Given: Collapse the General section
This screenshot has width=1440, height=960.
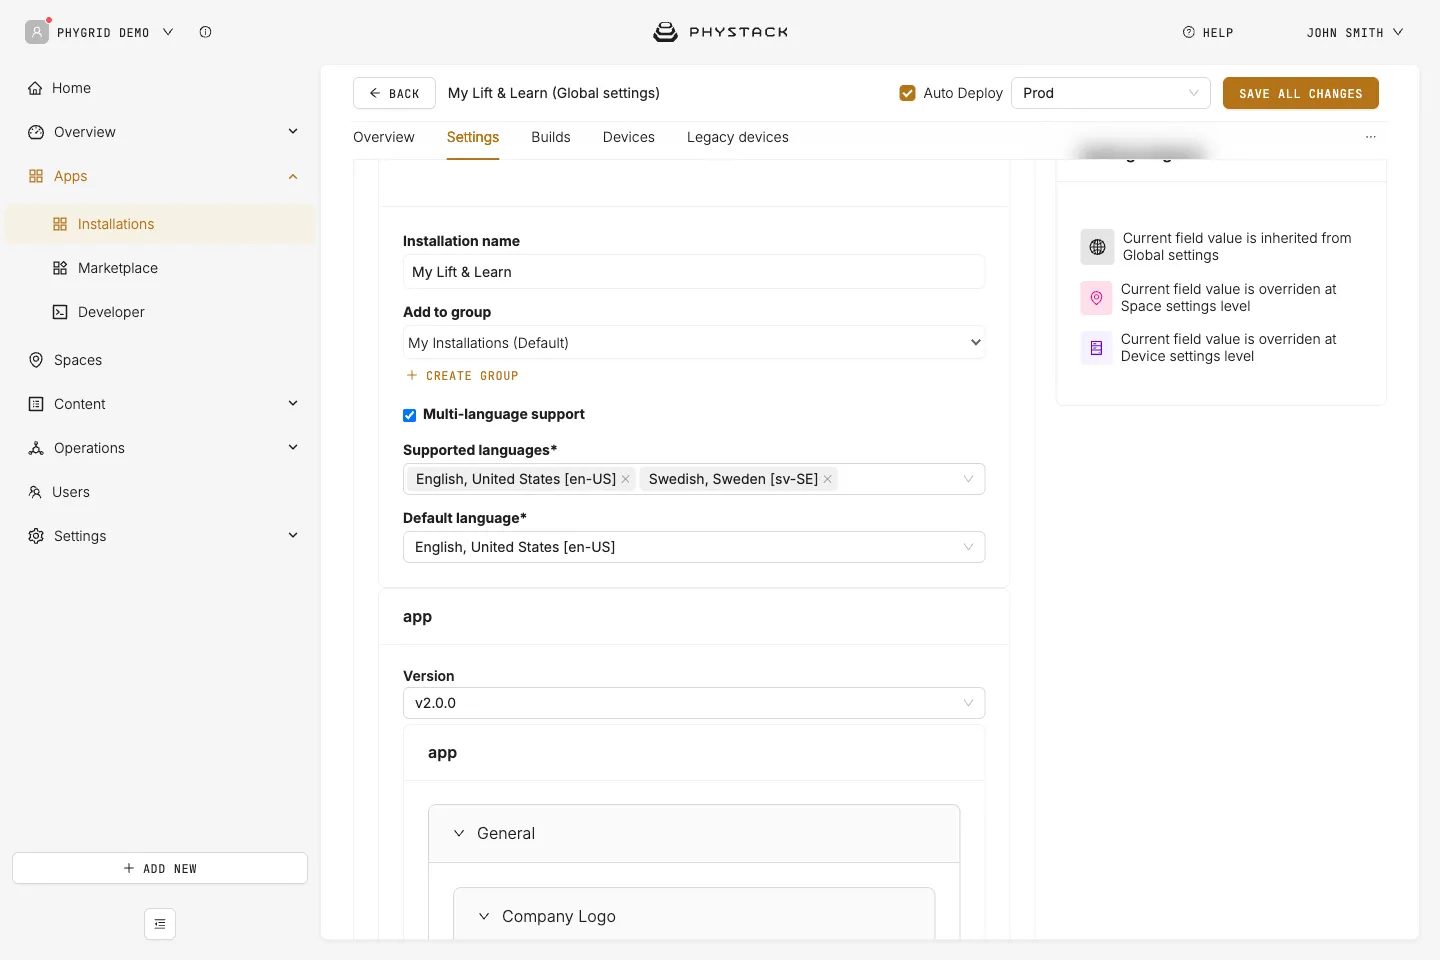Looking at the screenshot, I should point(694,833).
